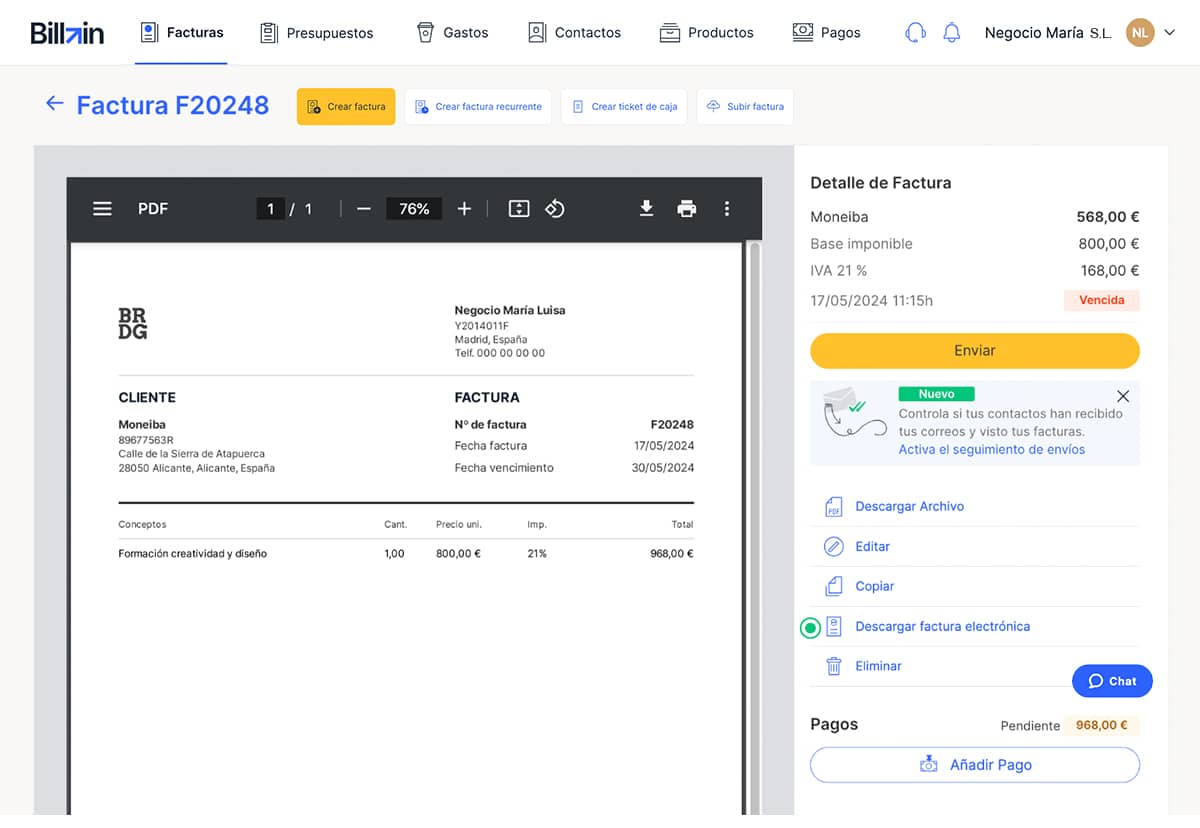Click Activa el seguimiento de envíos link
The width and height of the screenshot is (1200, 828).
click(x=992, y=450)
